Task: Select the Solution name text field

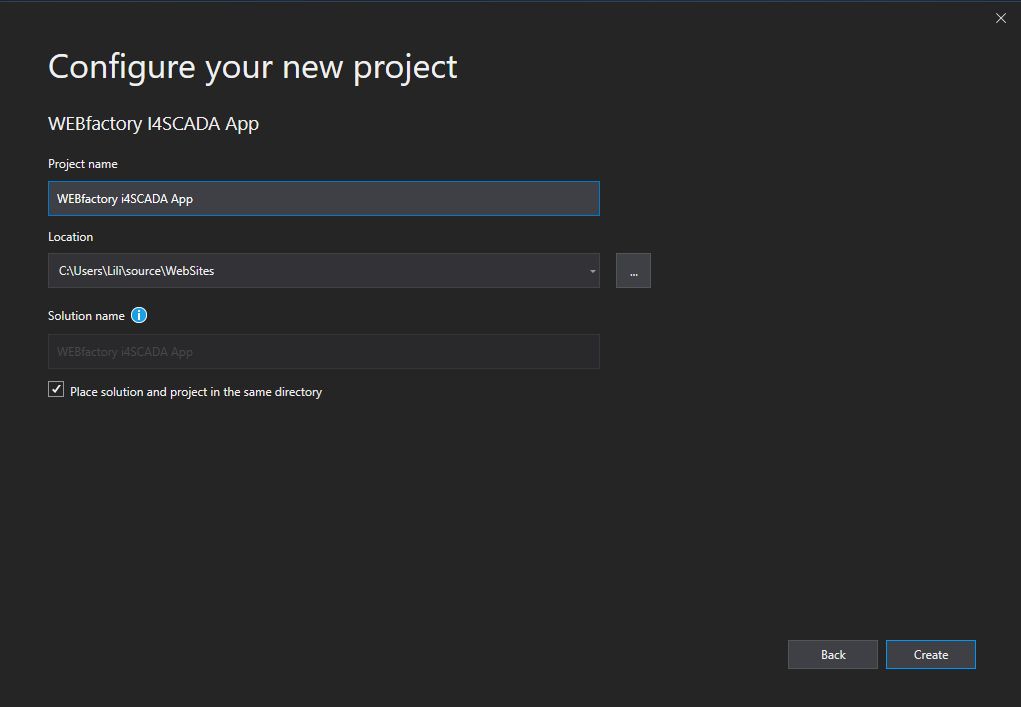Action: (x=323, y=351)
